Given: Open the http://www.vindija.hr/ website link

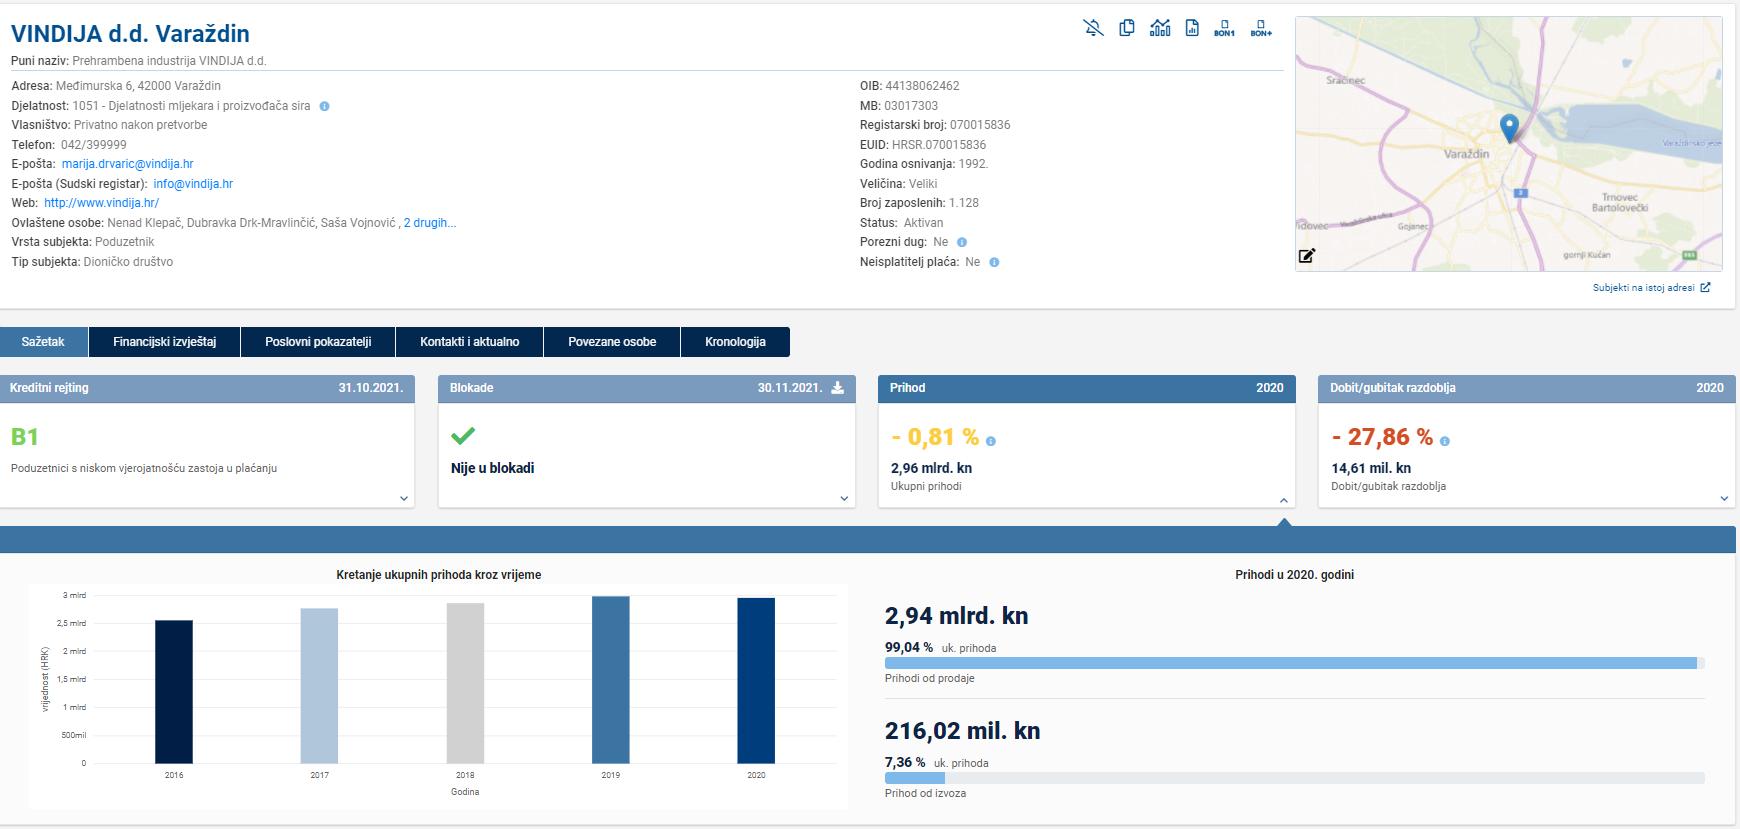Looking at the screenshot, I should [x=101, y=203].
